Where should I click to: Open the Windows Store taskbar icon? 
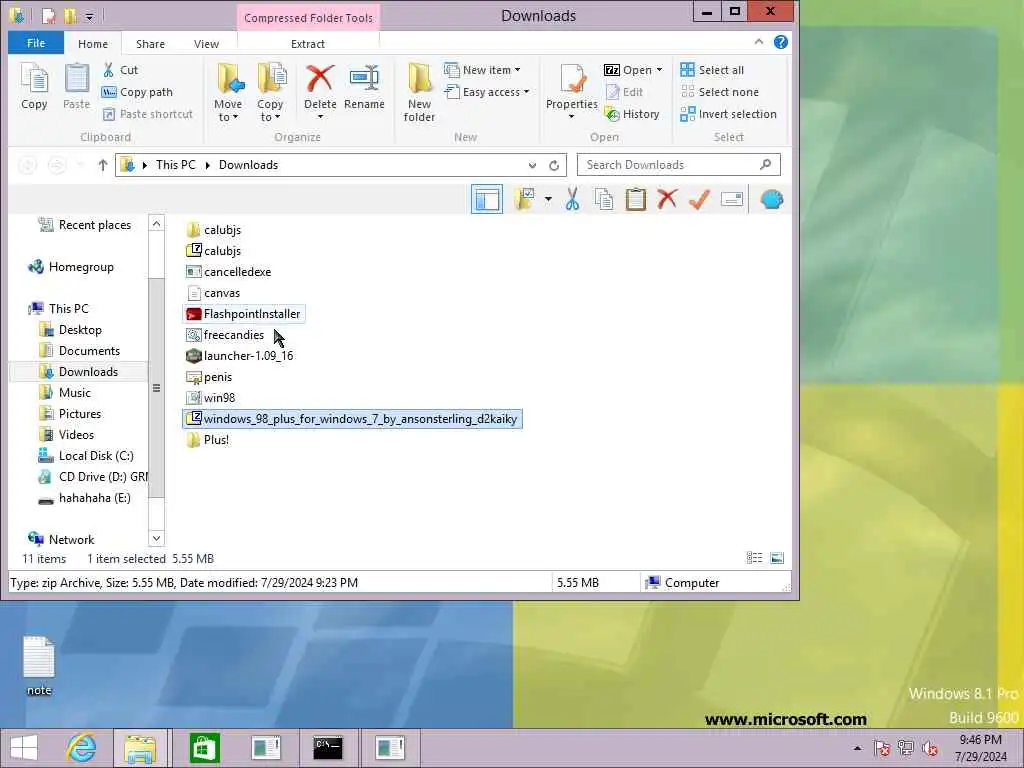click(204, 748)
